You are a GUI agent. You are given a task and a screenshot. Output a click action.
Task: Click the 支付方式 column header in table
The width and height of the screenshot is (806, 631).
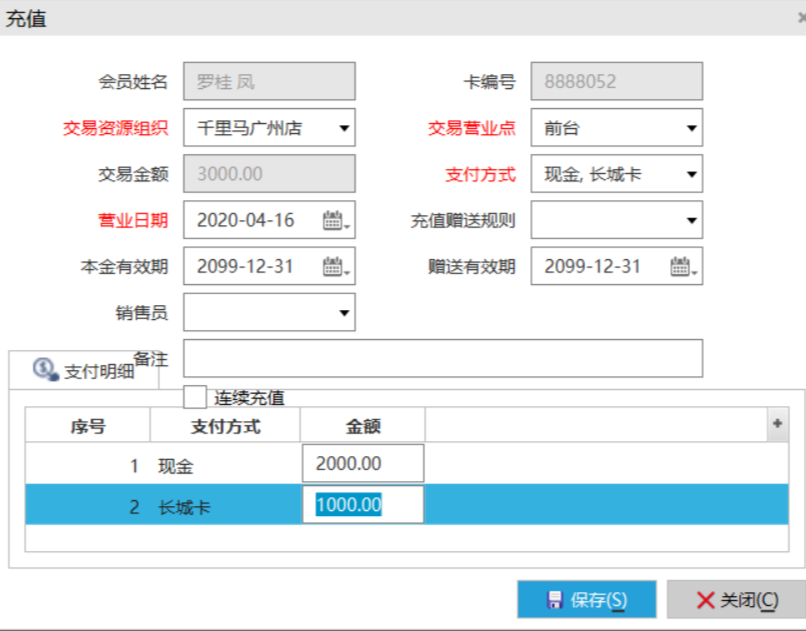[x=225, y=426]
